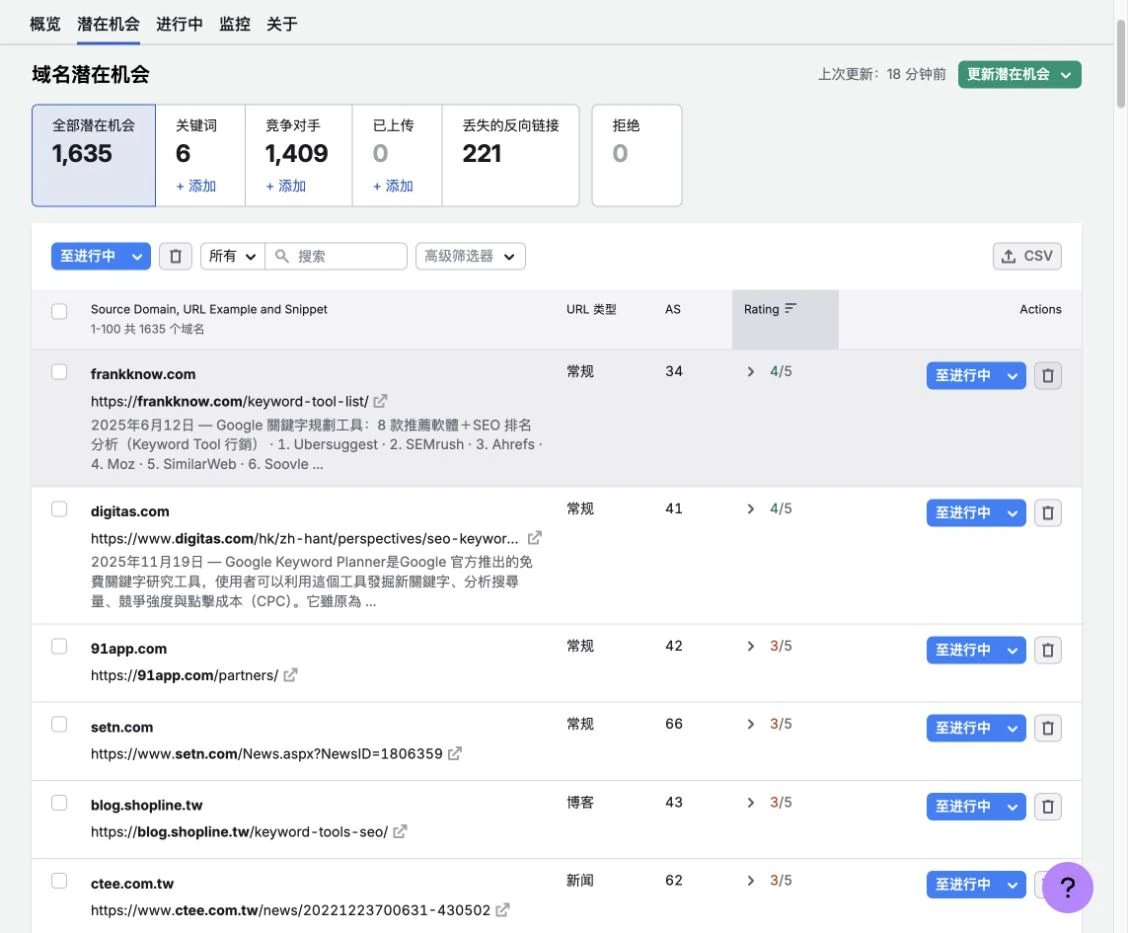Open the 高级筛选器 dropdown

[470, 256]
